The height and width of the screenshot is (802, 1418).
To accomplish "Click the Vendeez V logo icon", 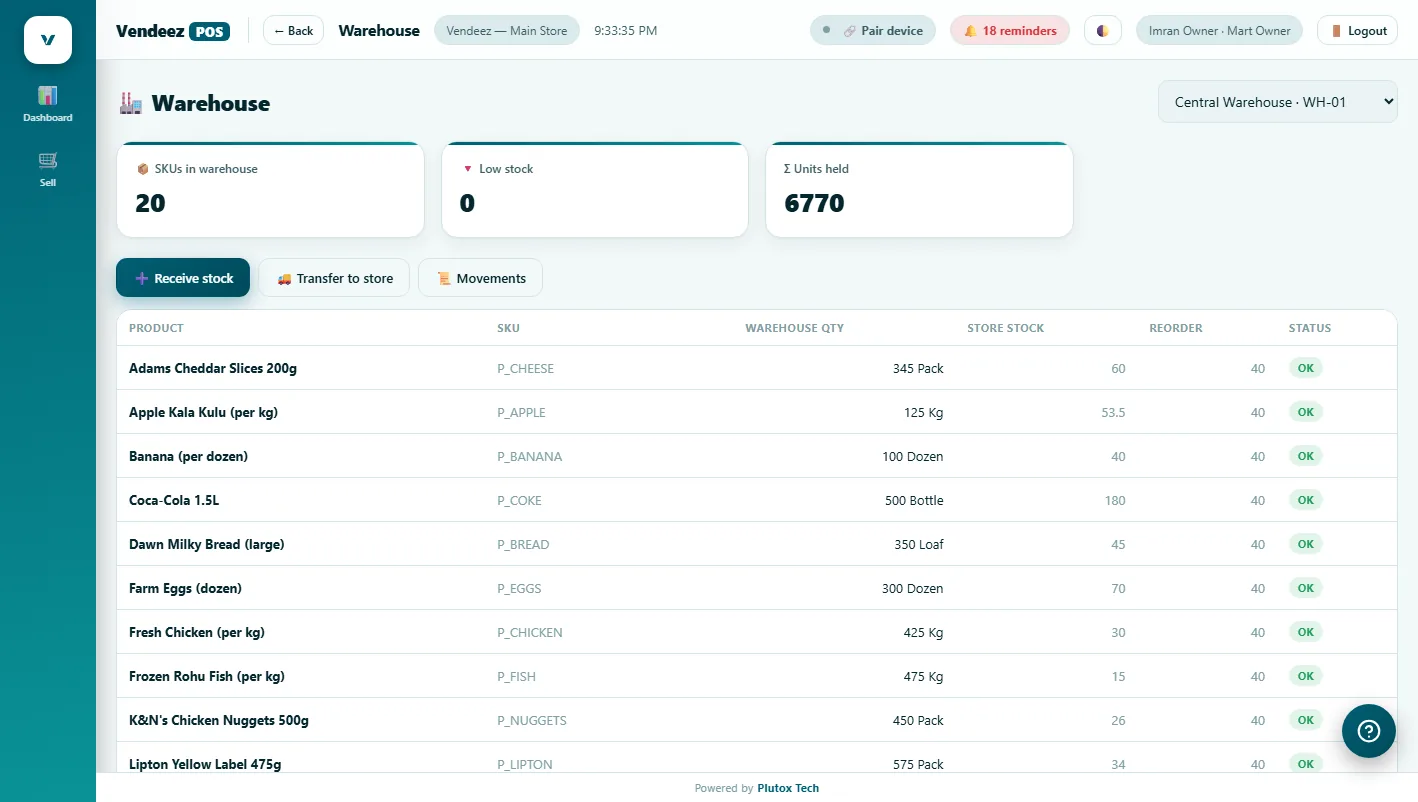I will point(48,40).
